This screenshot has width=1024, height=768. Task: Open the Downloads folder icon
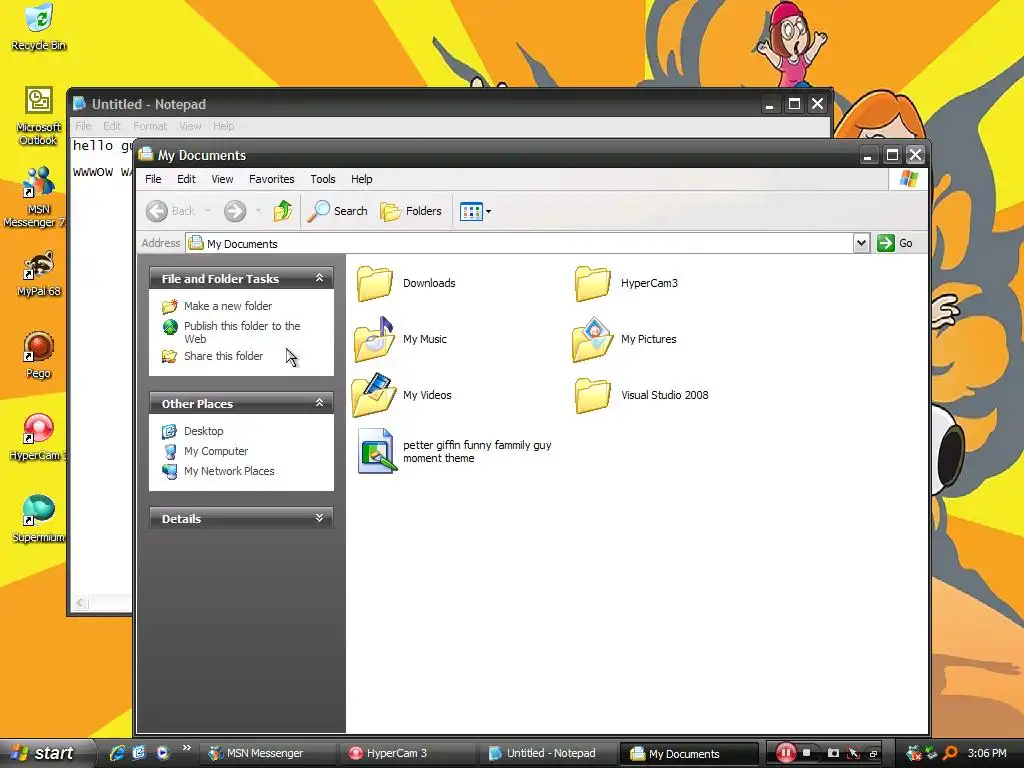[x=374, y=283]
